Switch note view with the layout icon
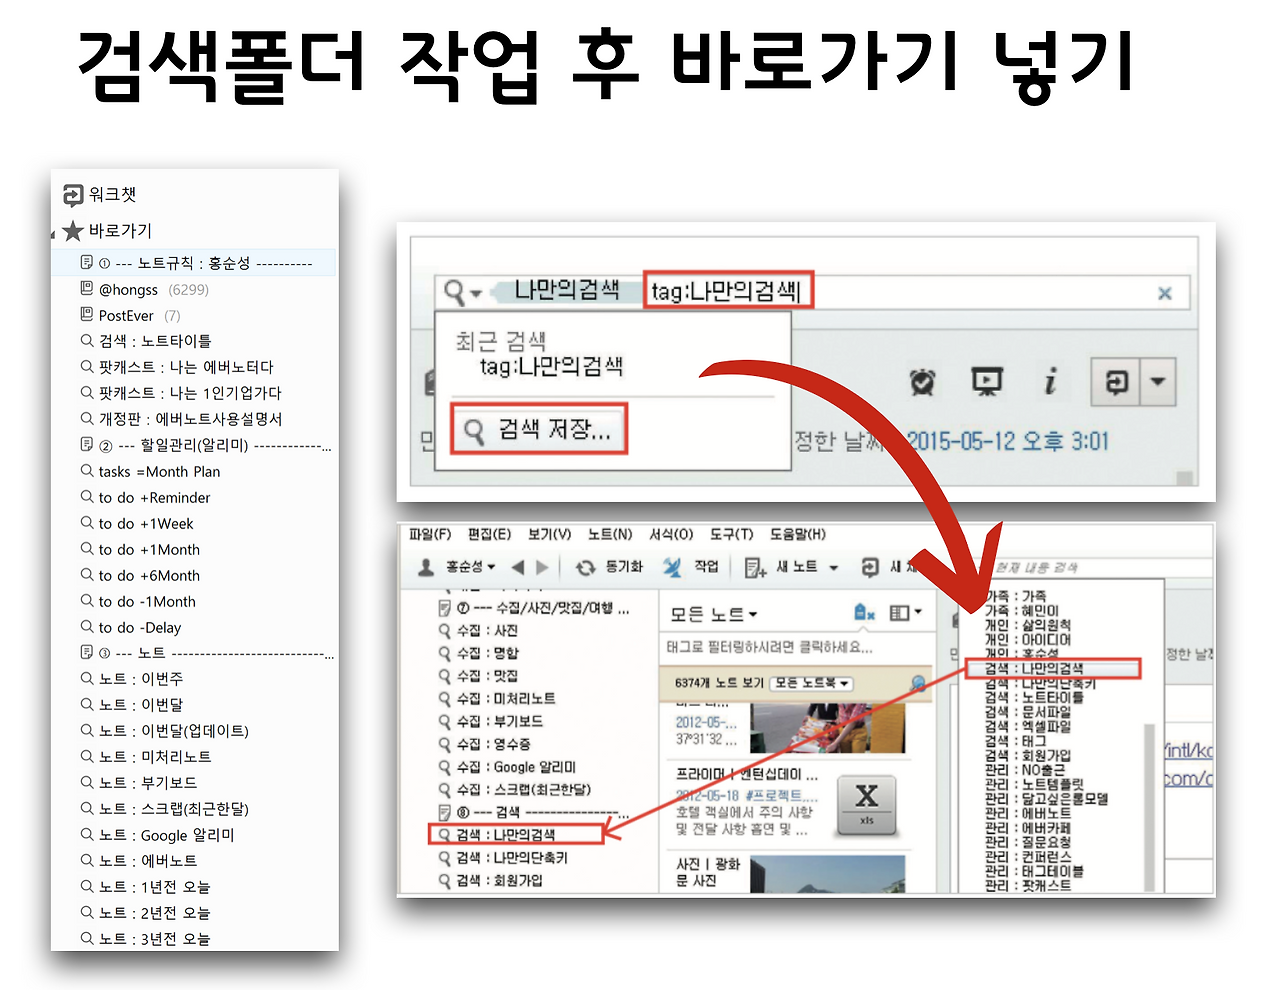Screen dimensions: 1280x990 click(900, 612)
